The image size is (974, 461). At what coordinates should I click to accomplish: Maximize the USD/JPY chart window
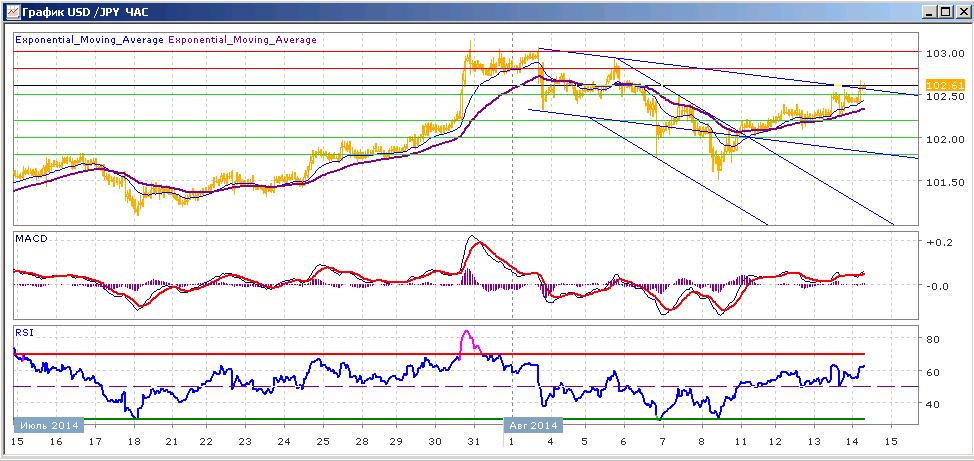(944, 12)
